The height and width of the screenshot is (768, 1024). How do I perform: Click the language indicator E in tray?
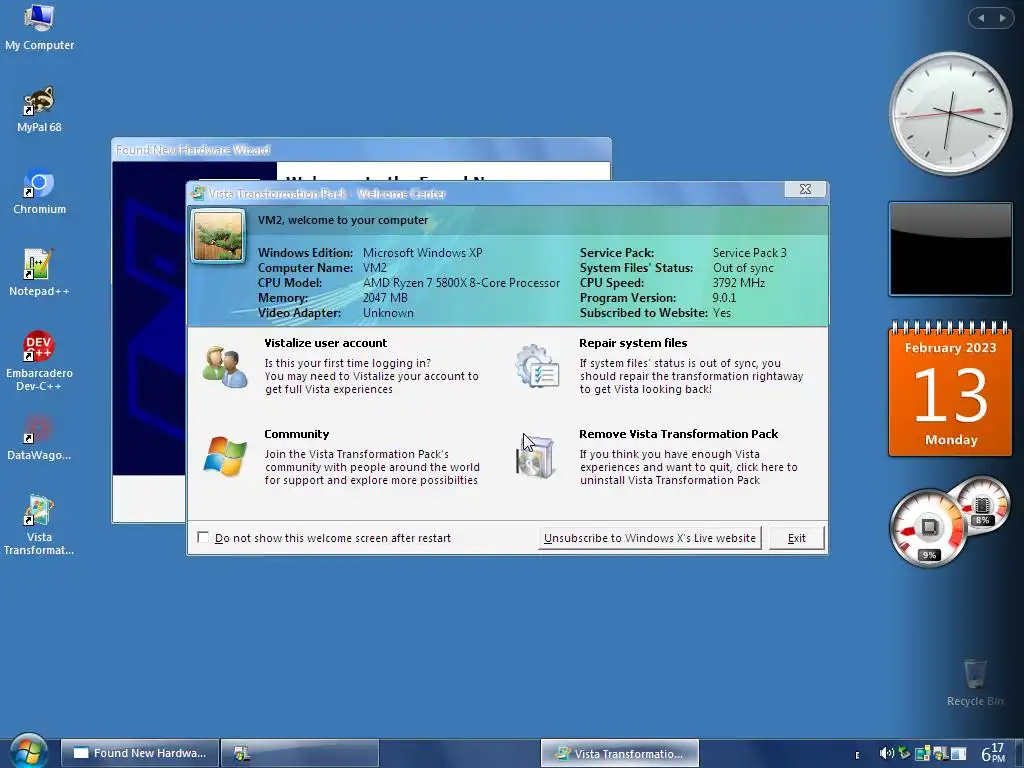[x=857, y=755]
